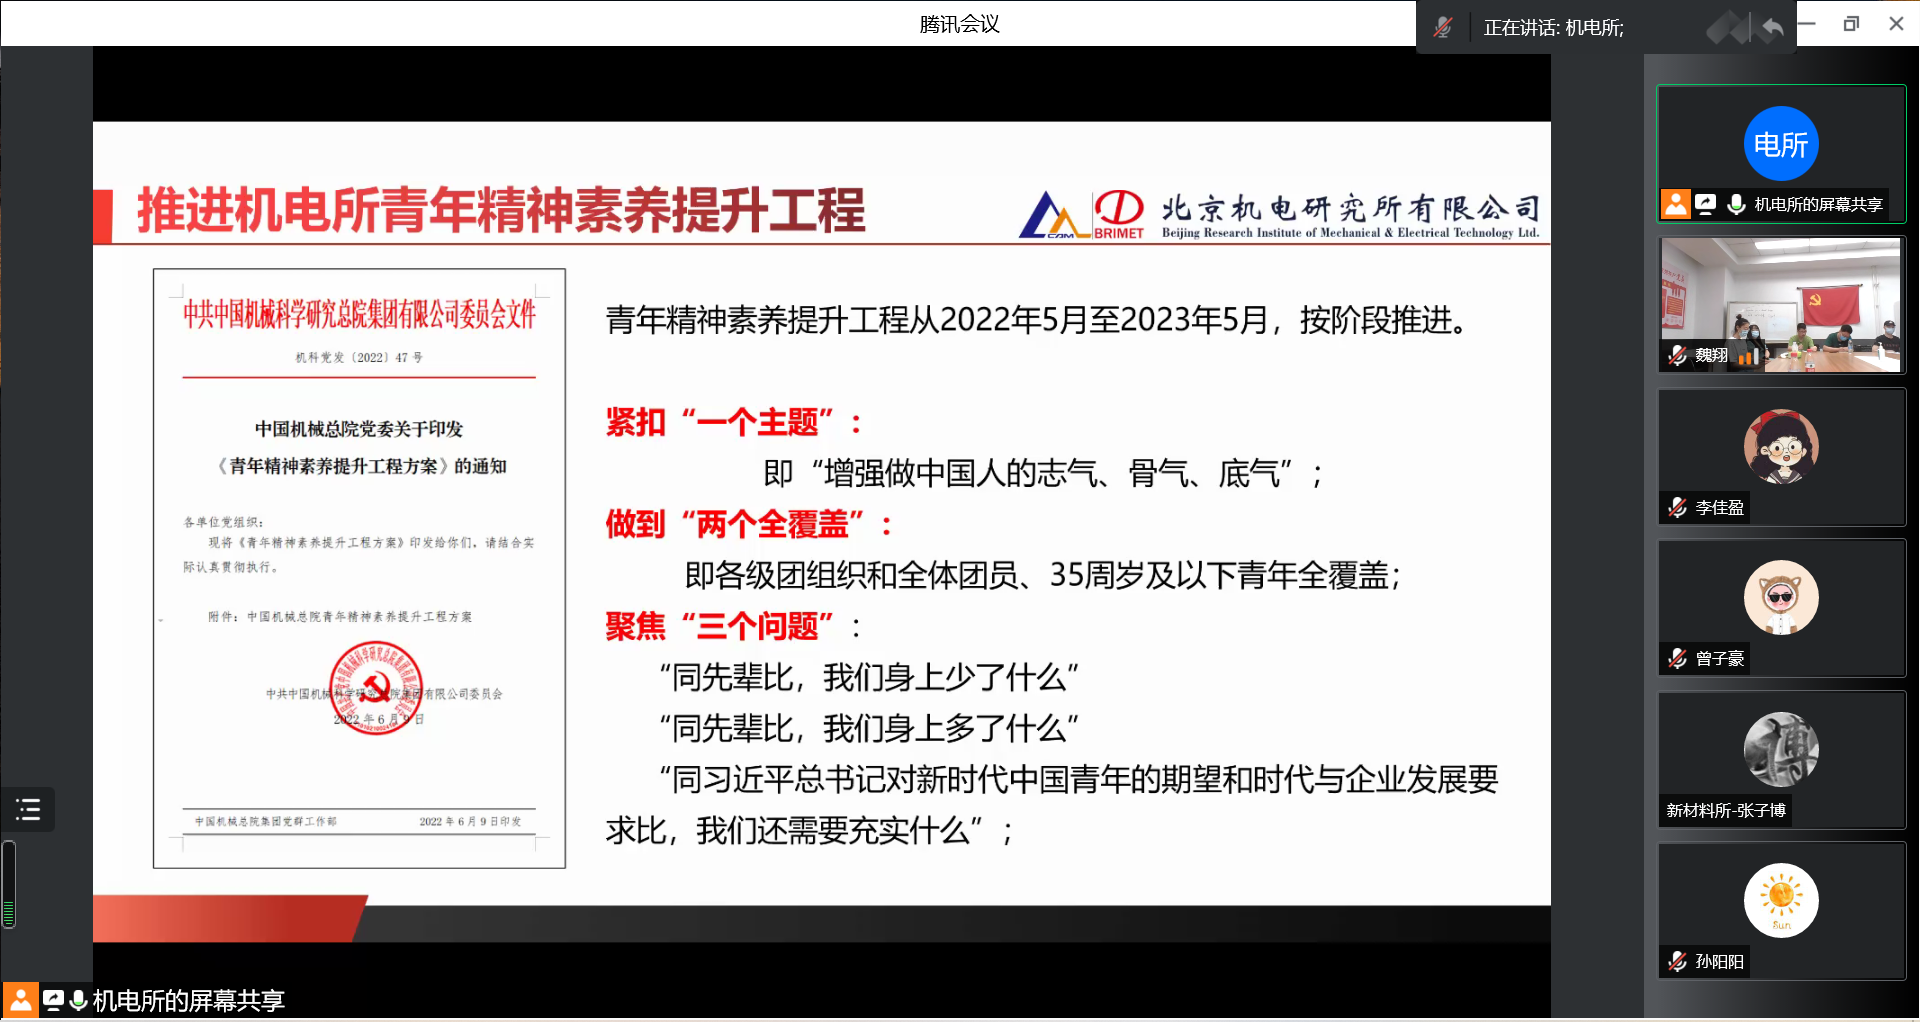Screen dimensions: 1920x1022
Task: Click the 新材料所-张子博 name label
Action: [1725, 810]
